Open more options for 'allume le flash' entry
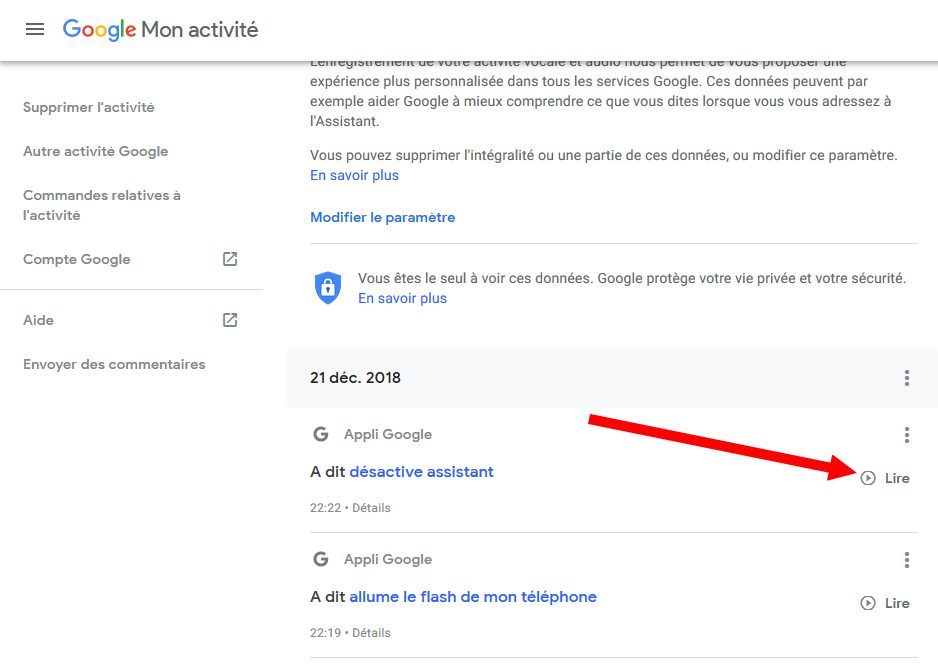Screen dimensions: 938x668 click(907, 560)
